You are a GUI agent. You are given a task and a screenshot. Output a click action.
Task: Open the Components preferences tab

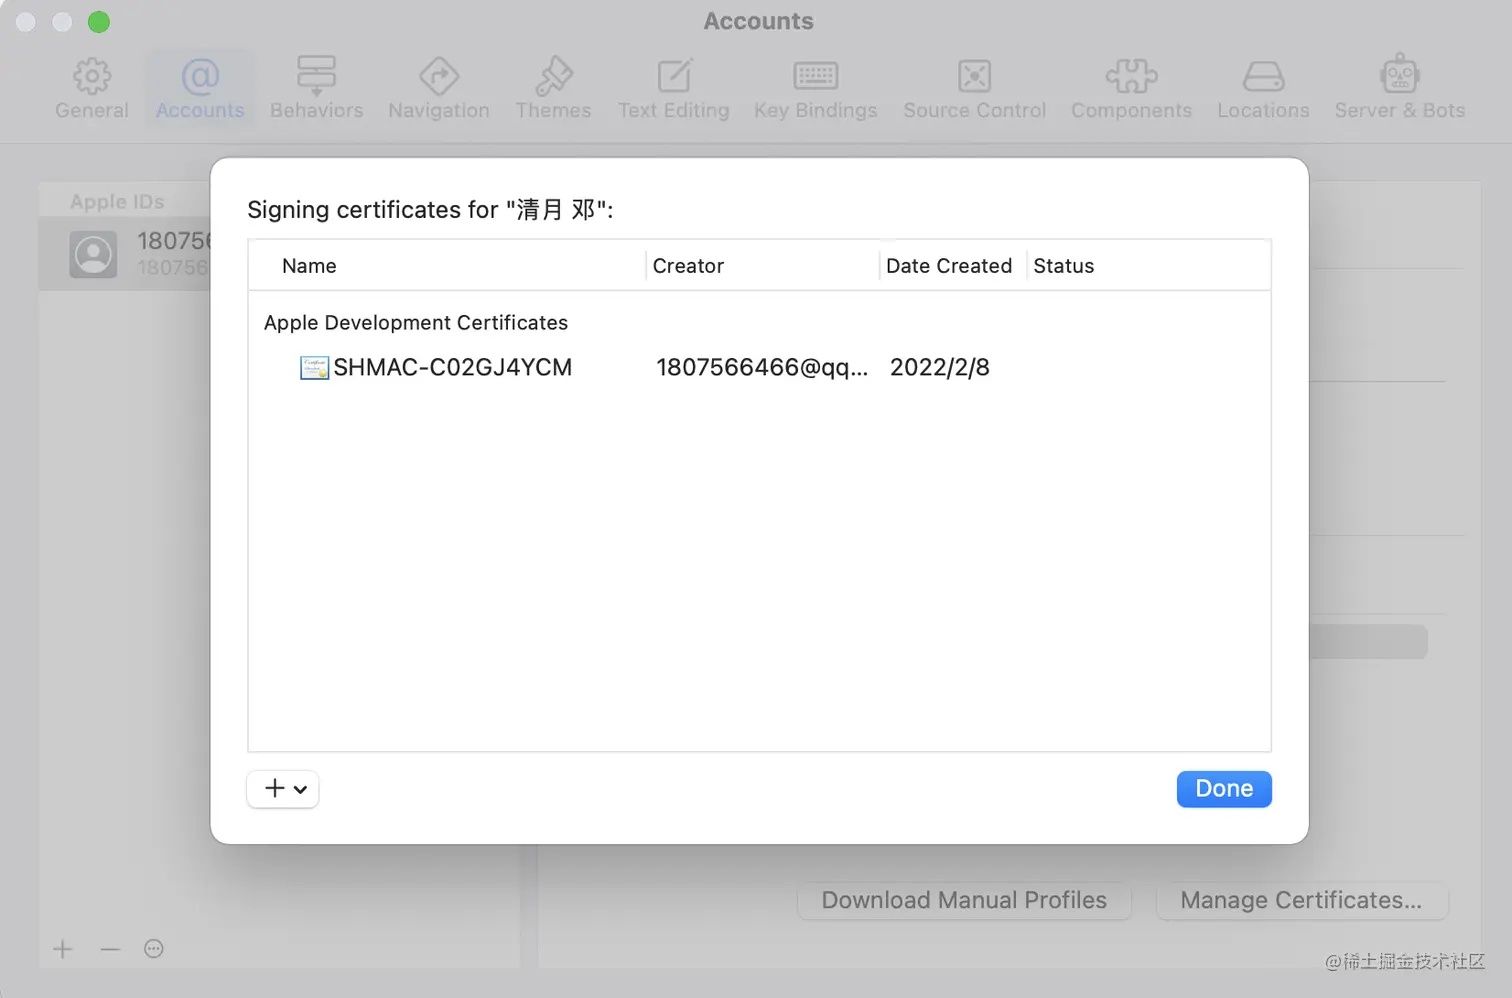pos(1131,89)
